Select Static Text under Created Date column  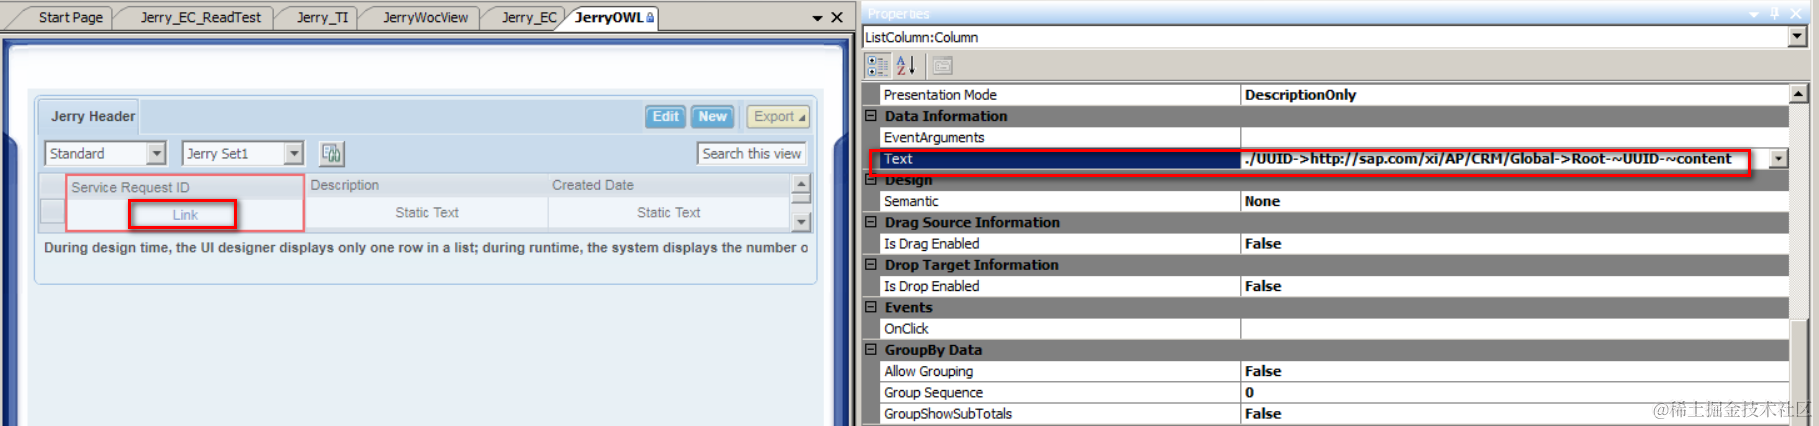click(668, 213)
